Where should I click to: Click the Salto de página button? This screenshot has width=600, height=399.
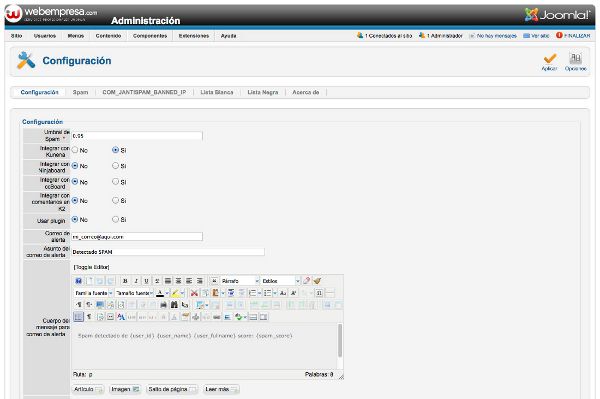[172, 389]
